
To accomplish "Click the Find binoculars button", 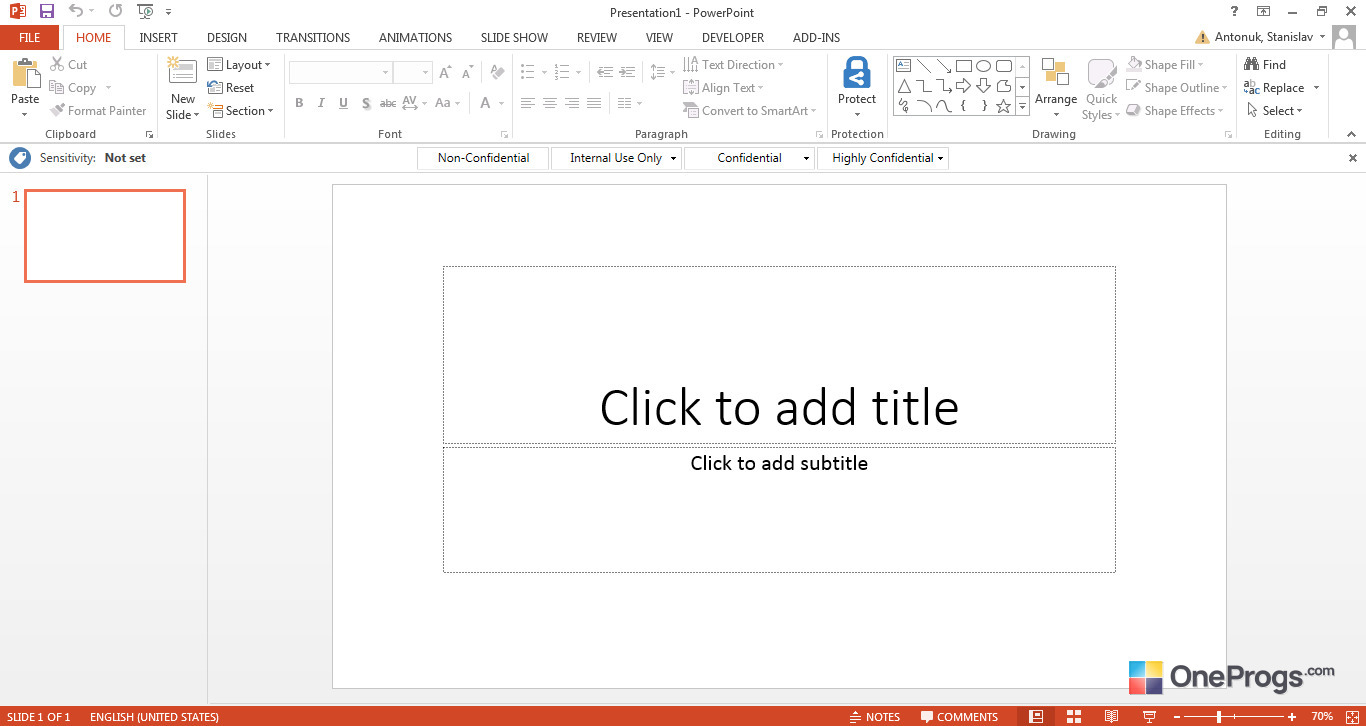I will [x=1266, y=64].
